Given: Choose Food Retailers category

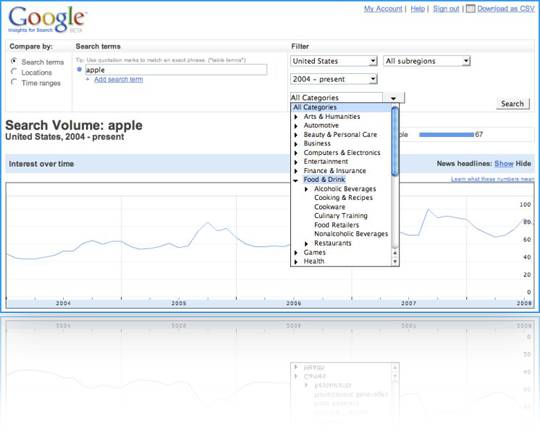Looking at the screenshot, I should pyautogui.click(x=336, y=225).
